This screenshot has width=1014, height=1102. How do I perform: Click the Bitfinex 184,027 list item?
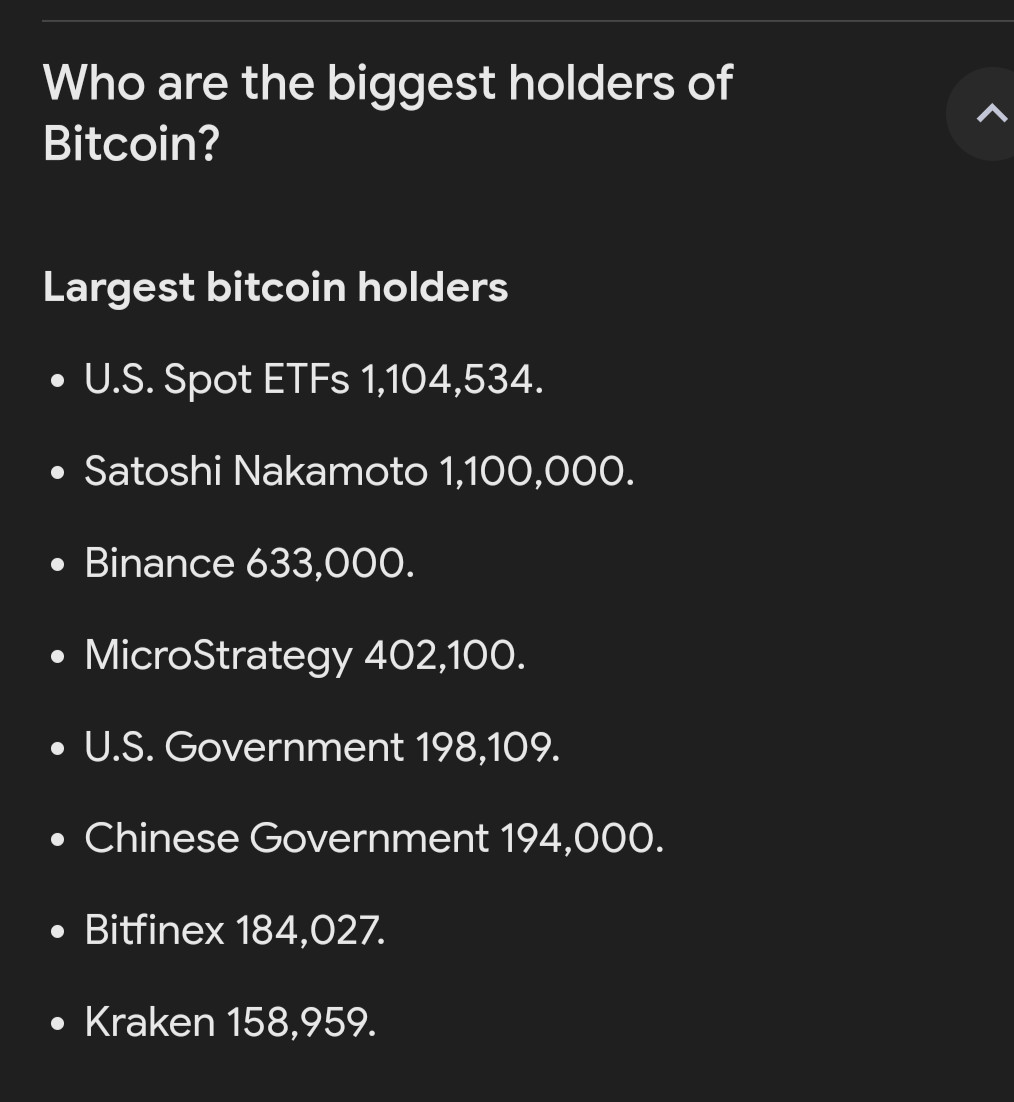coord(235,931)
